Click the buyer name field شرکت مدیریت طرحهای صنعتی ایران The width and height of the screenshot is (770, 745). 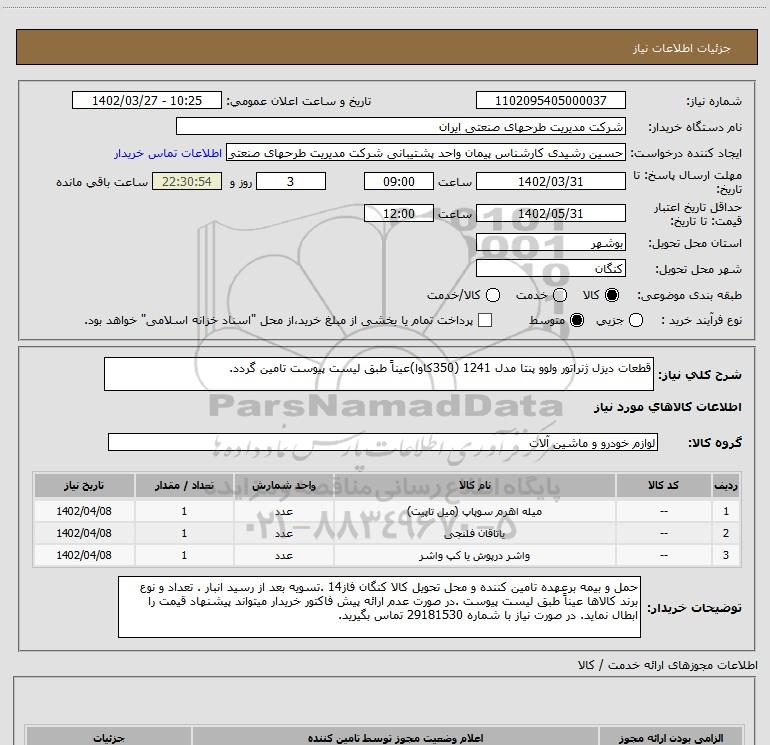(x=401, y=126)
